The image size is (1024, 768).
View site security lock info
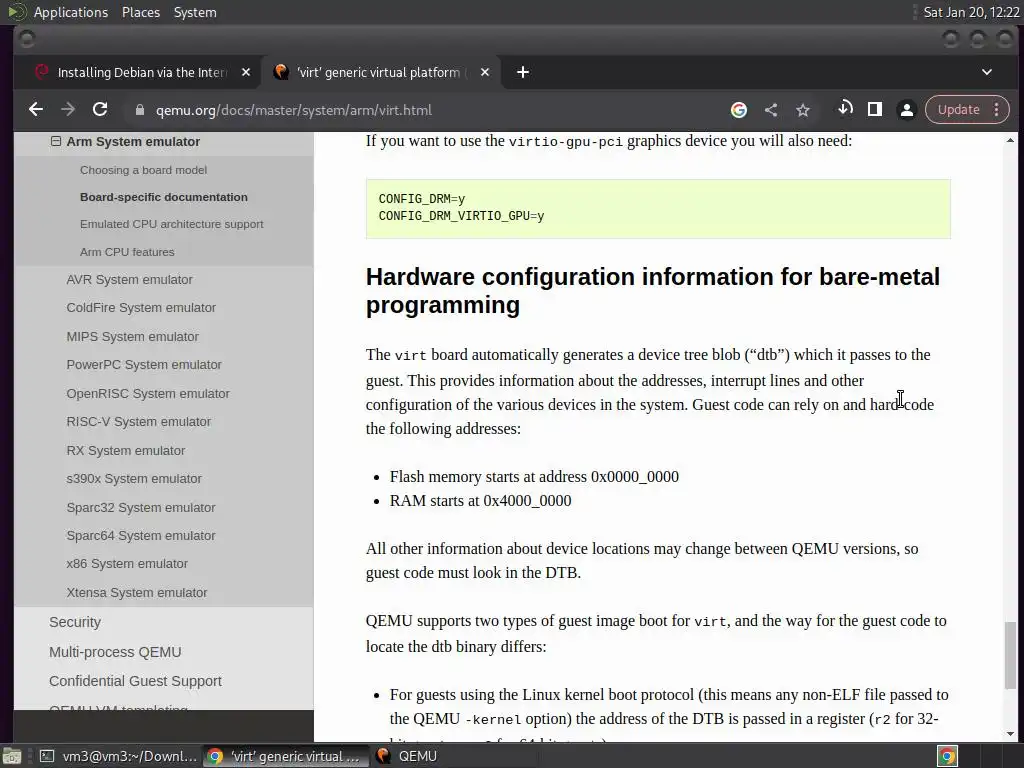pos(140,110)
